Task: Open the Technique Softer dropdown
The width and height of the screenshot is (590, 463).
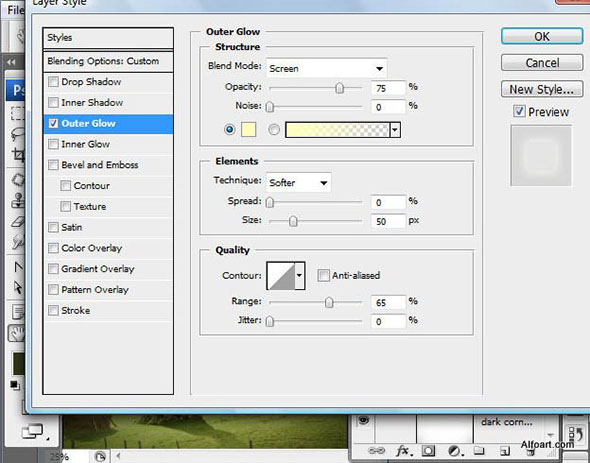Action: (298, 183)
